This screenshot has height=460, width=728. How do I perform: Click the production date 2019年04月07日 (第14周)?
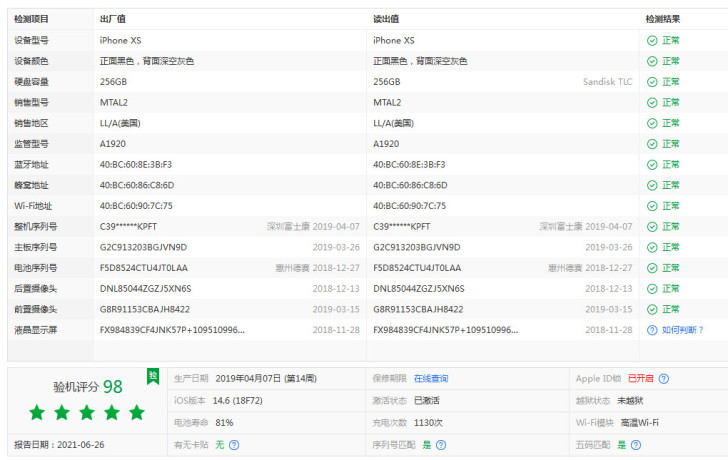[x=266, y=378]
